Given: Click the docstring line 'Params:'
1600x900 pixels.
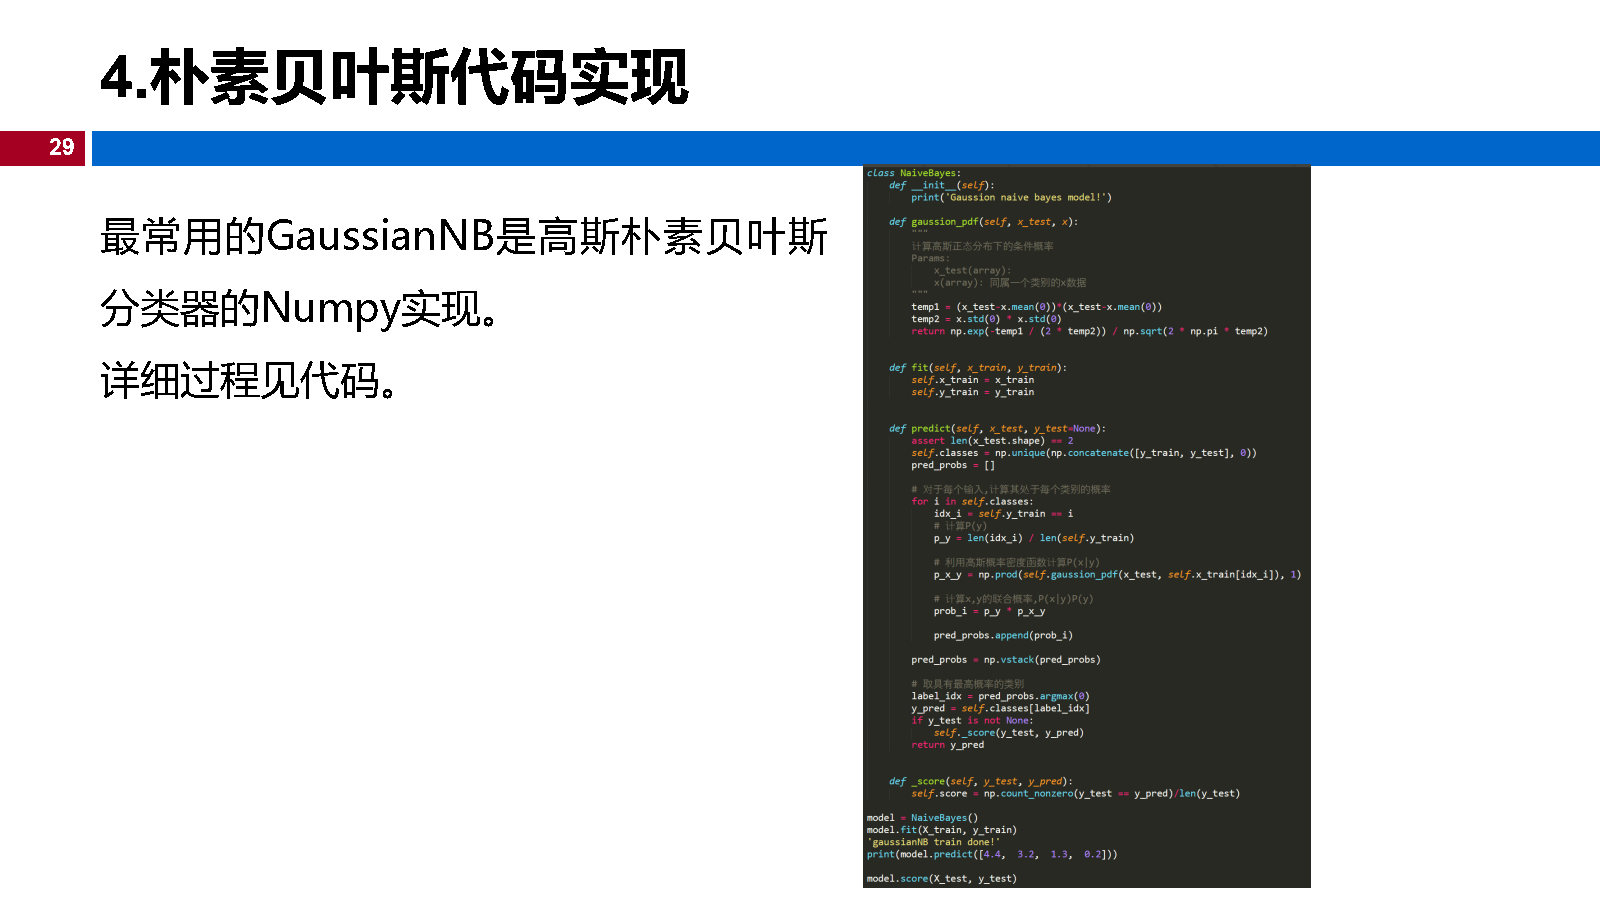Looking at the screenshot, I should coord(930,258).
